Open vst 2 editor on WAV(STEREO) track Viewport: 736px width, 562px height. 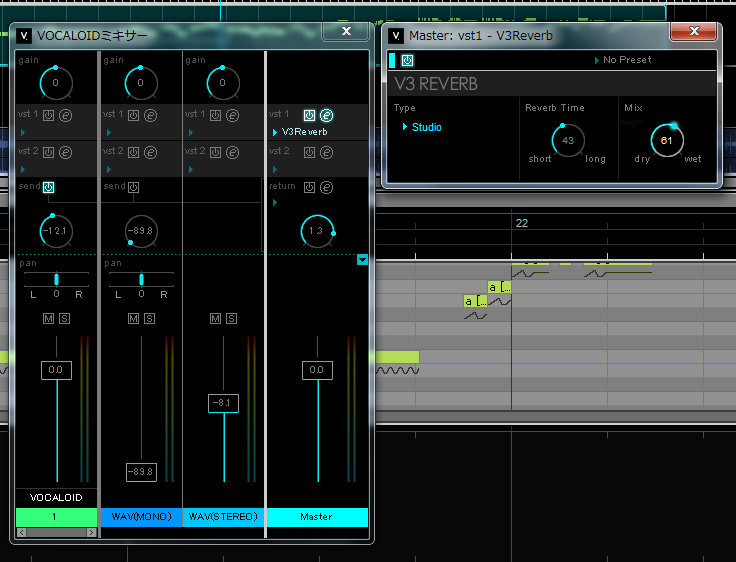pos(232,152)
